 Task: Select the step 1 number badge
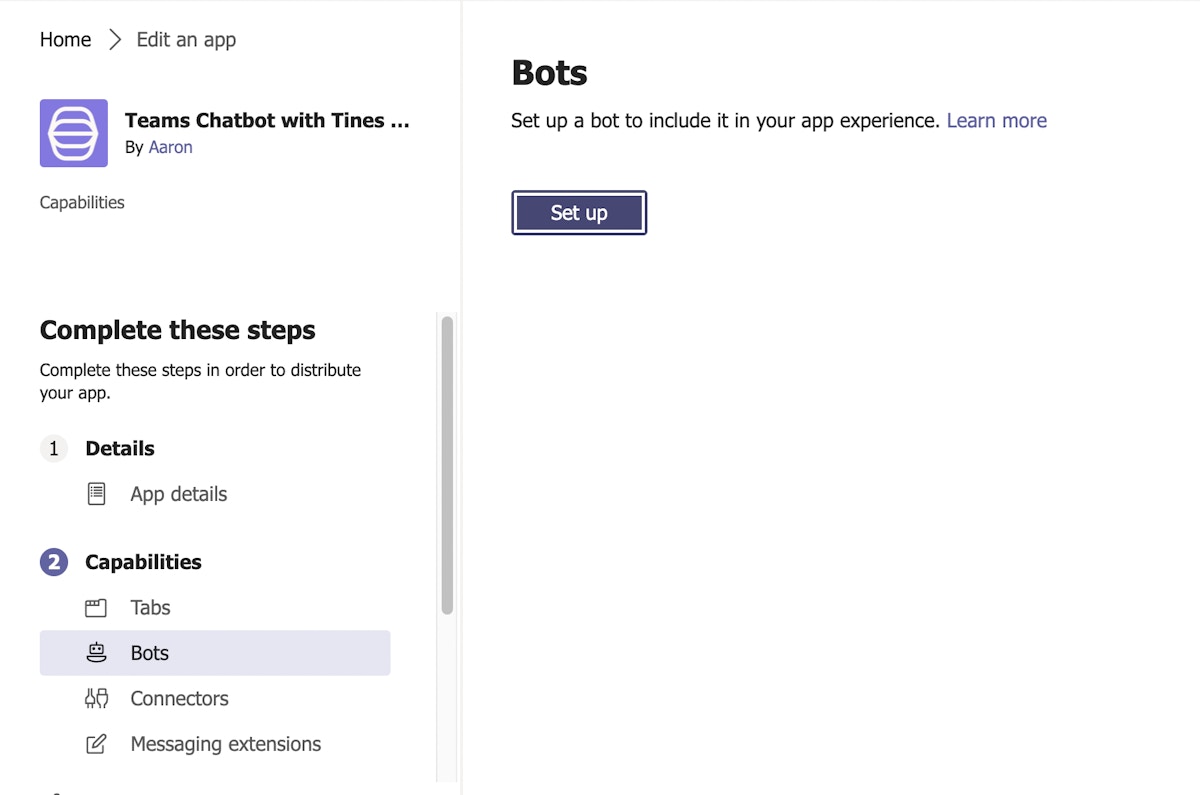(54, 449)
